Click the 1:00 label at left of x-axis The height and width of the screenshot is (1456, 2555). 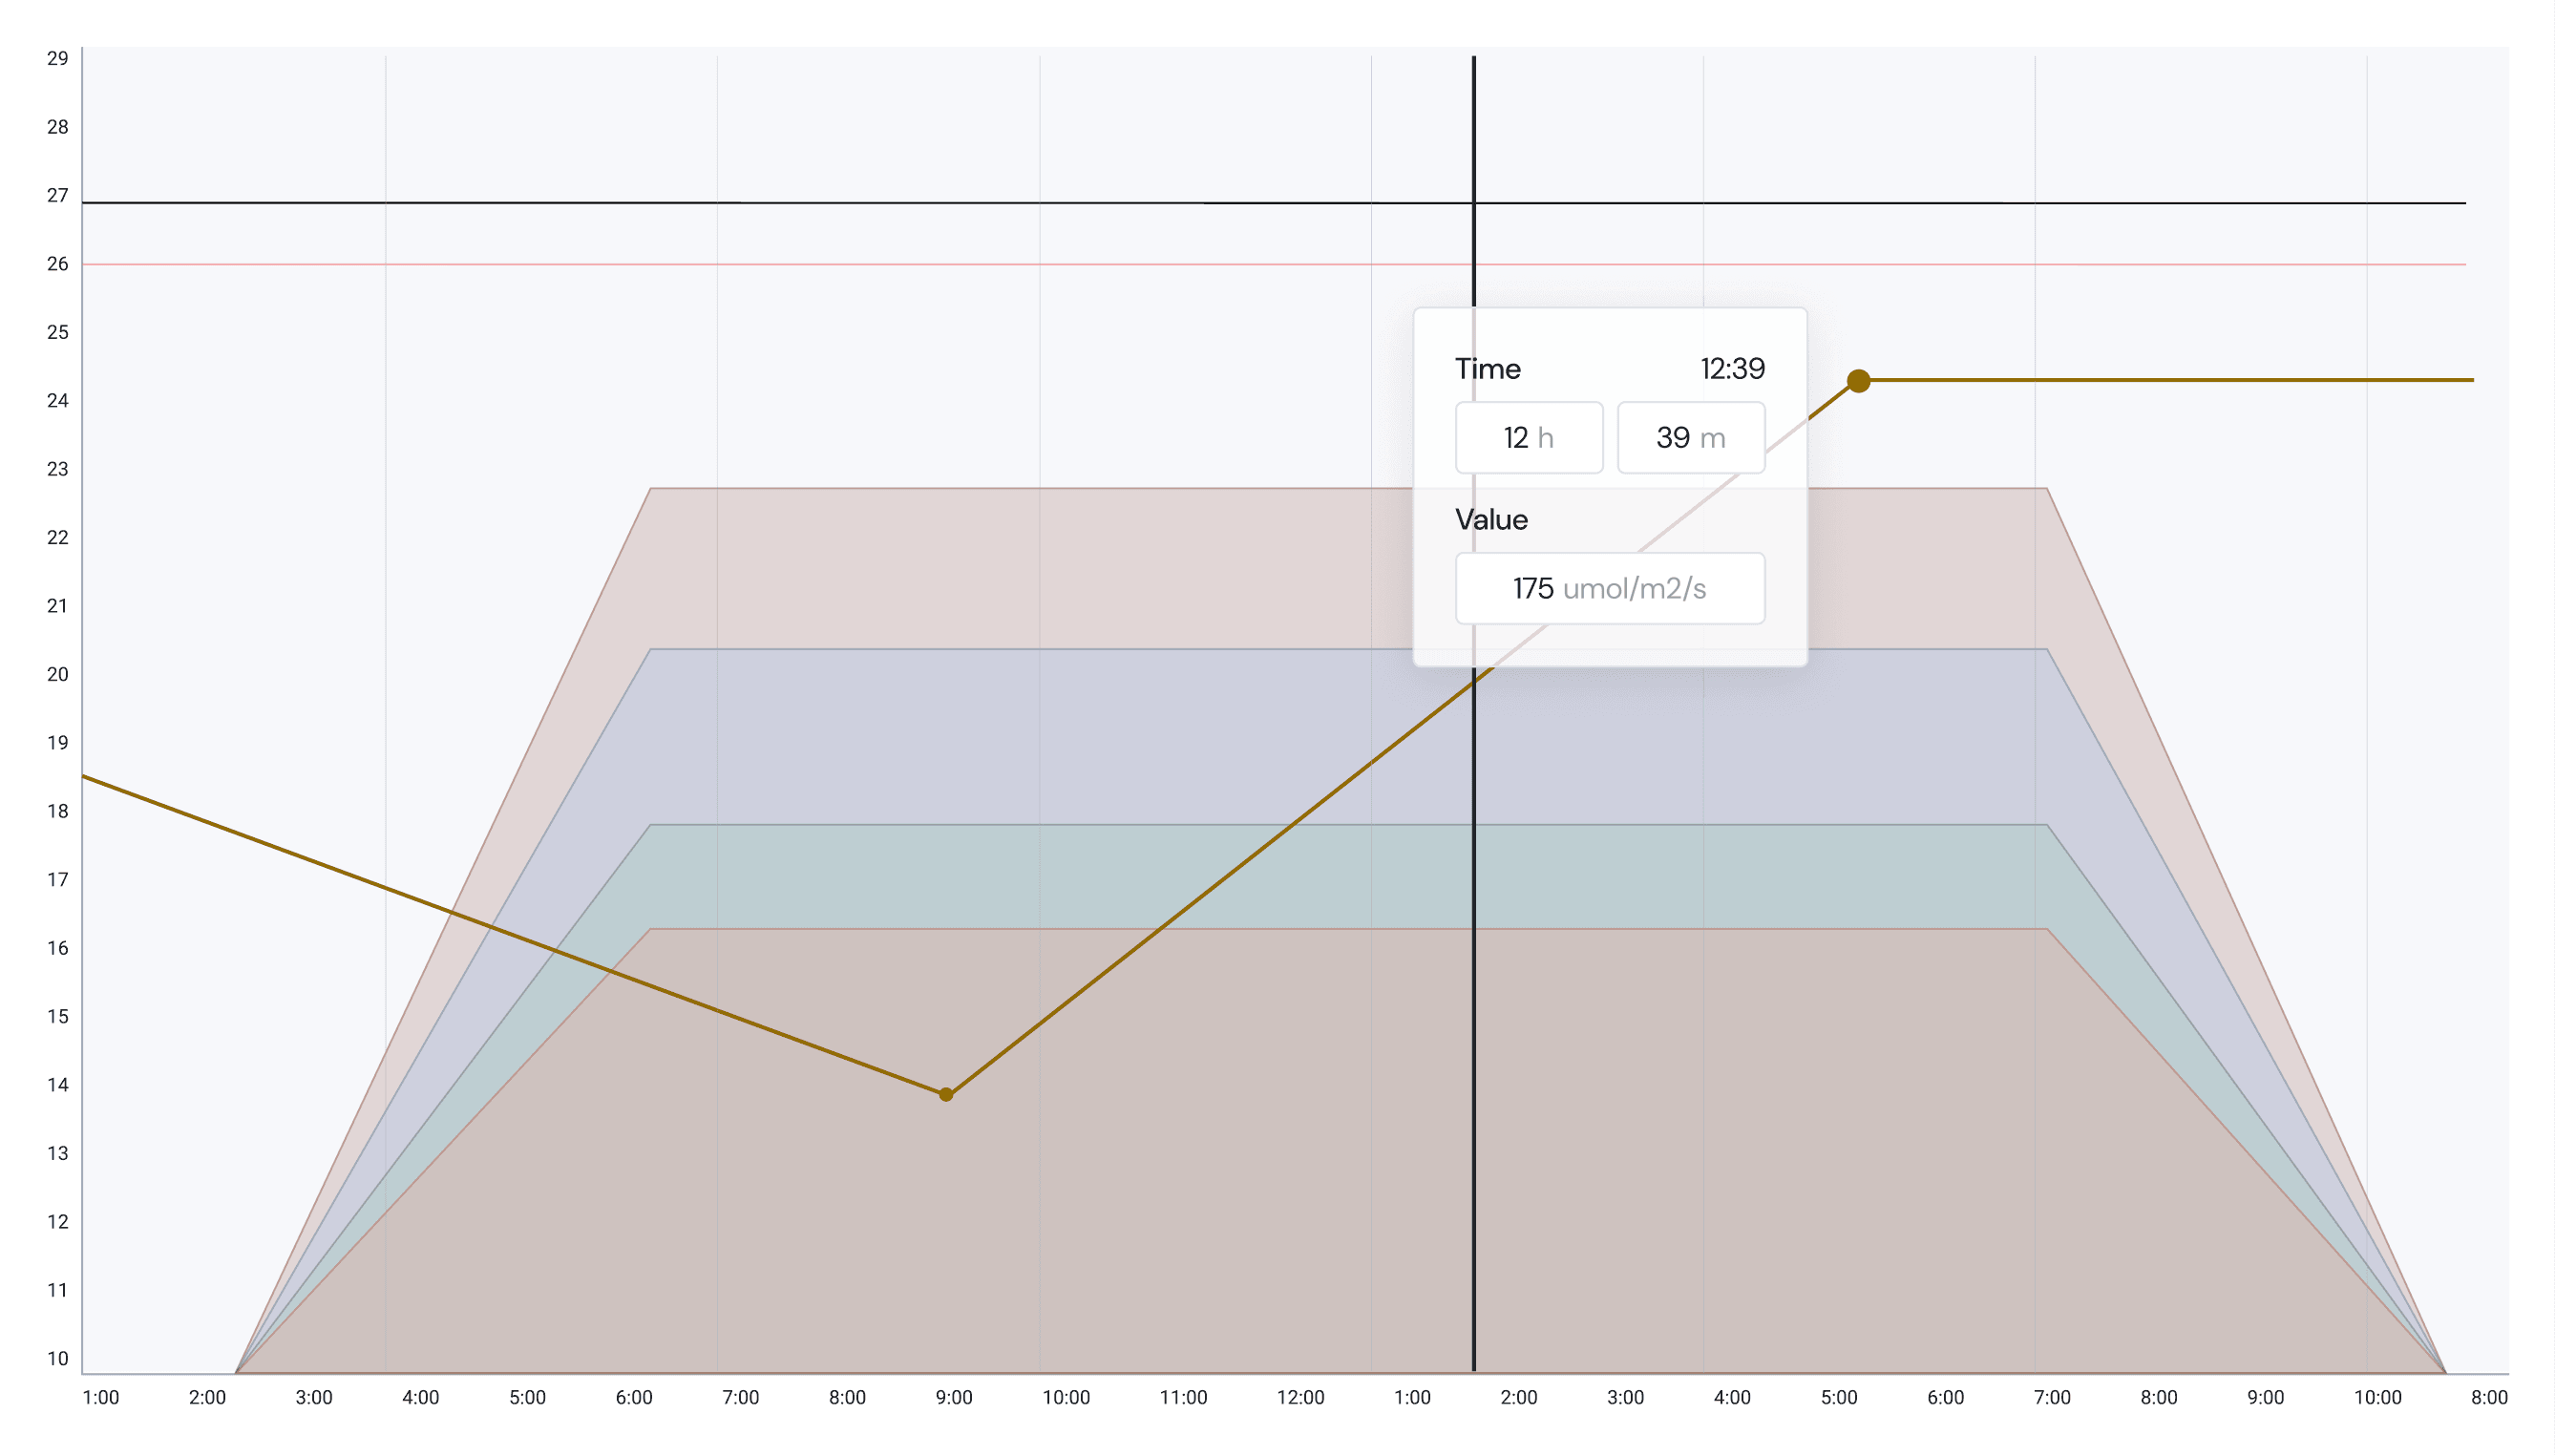(100, 1398)
